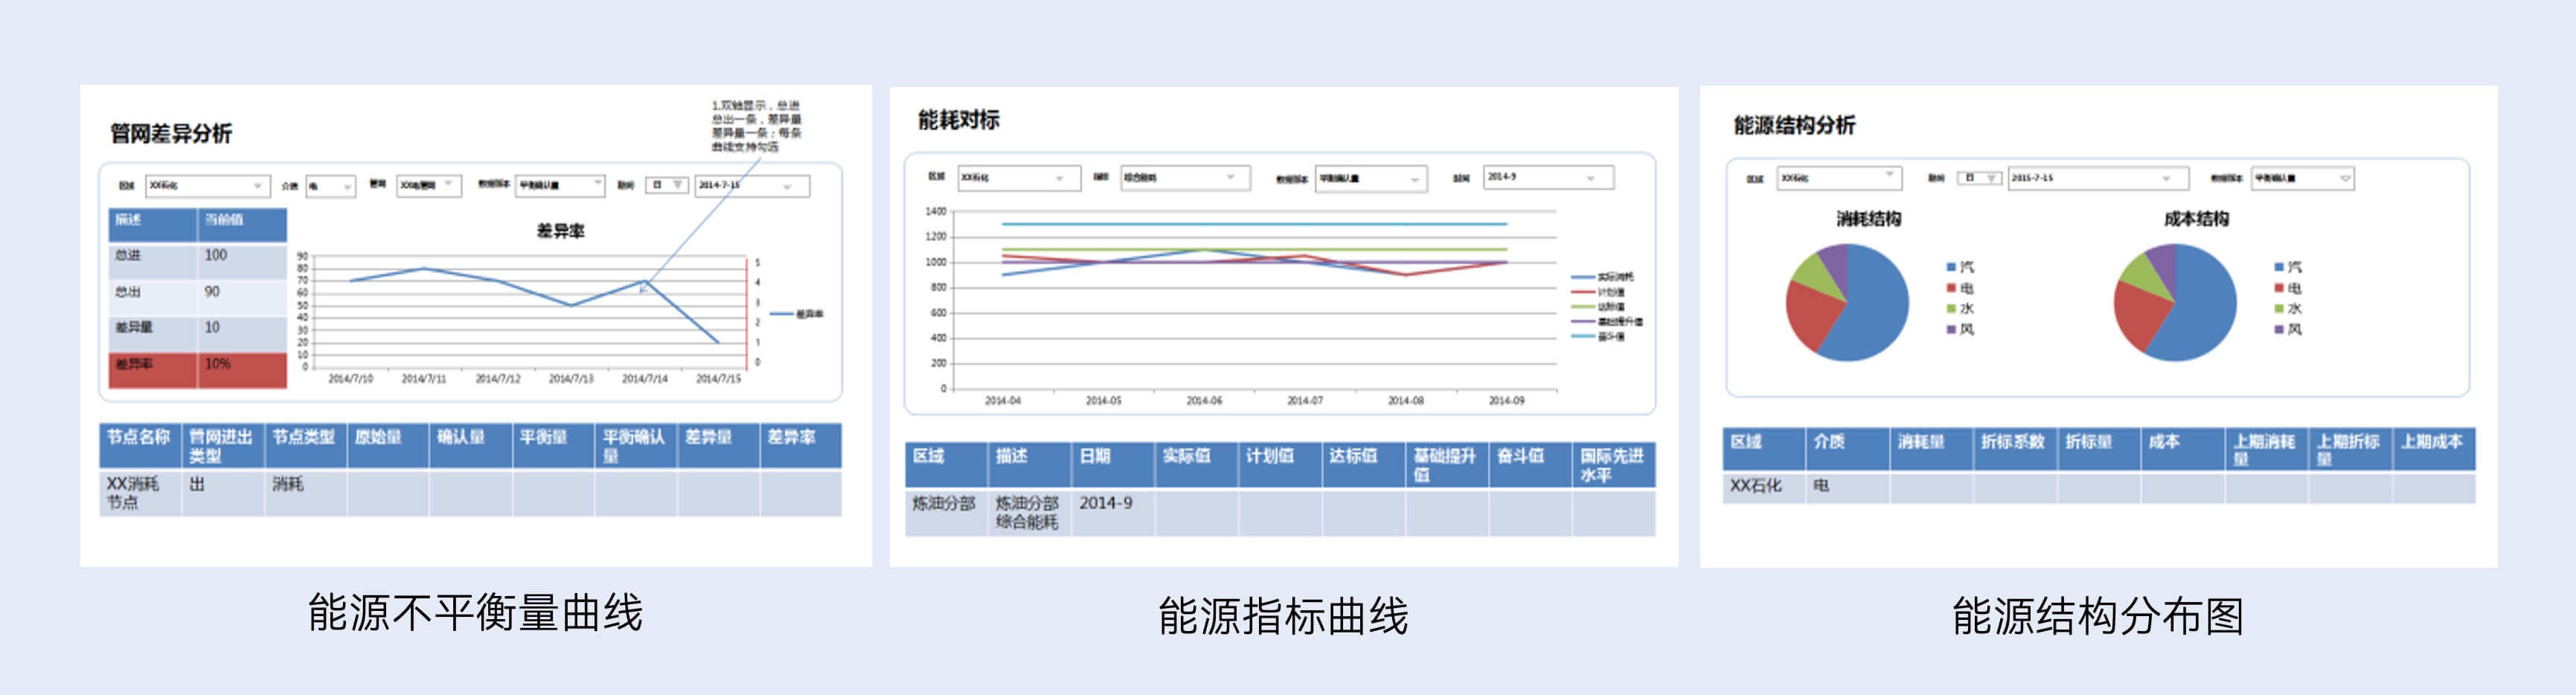2576x695 pixels.
Task: Click 汽 blue legend square under 消耗结构
Action: click(x=1951, y=267)
